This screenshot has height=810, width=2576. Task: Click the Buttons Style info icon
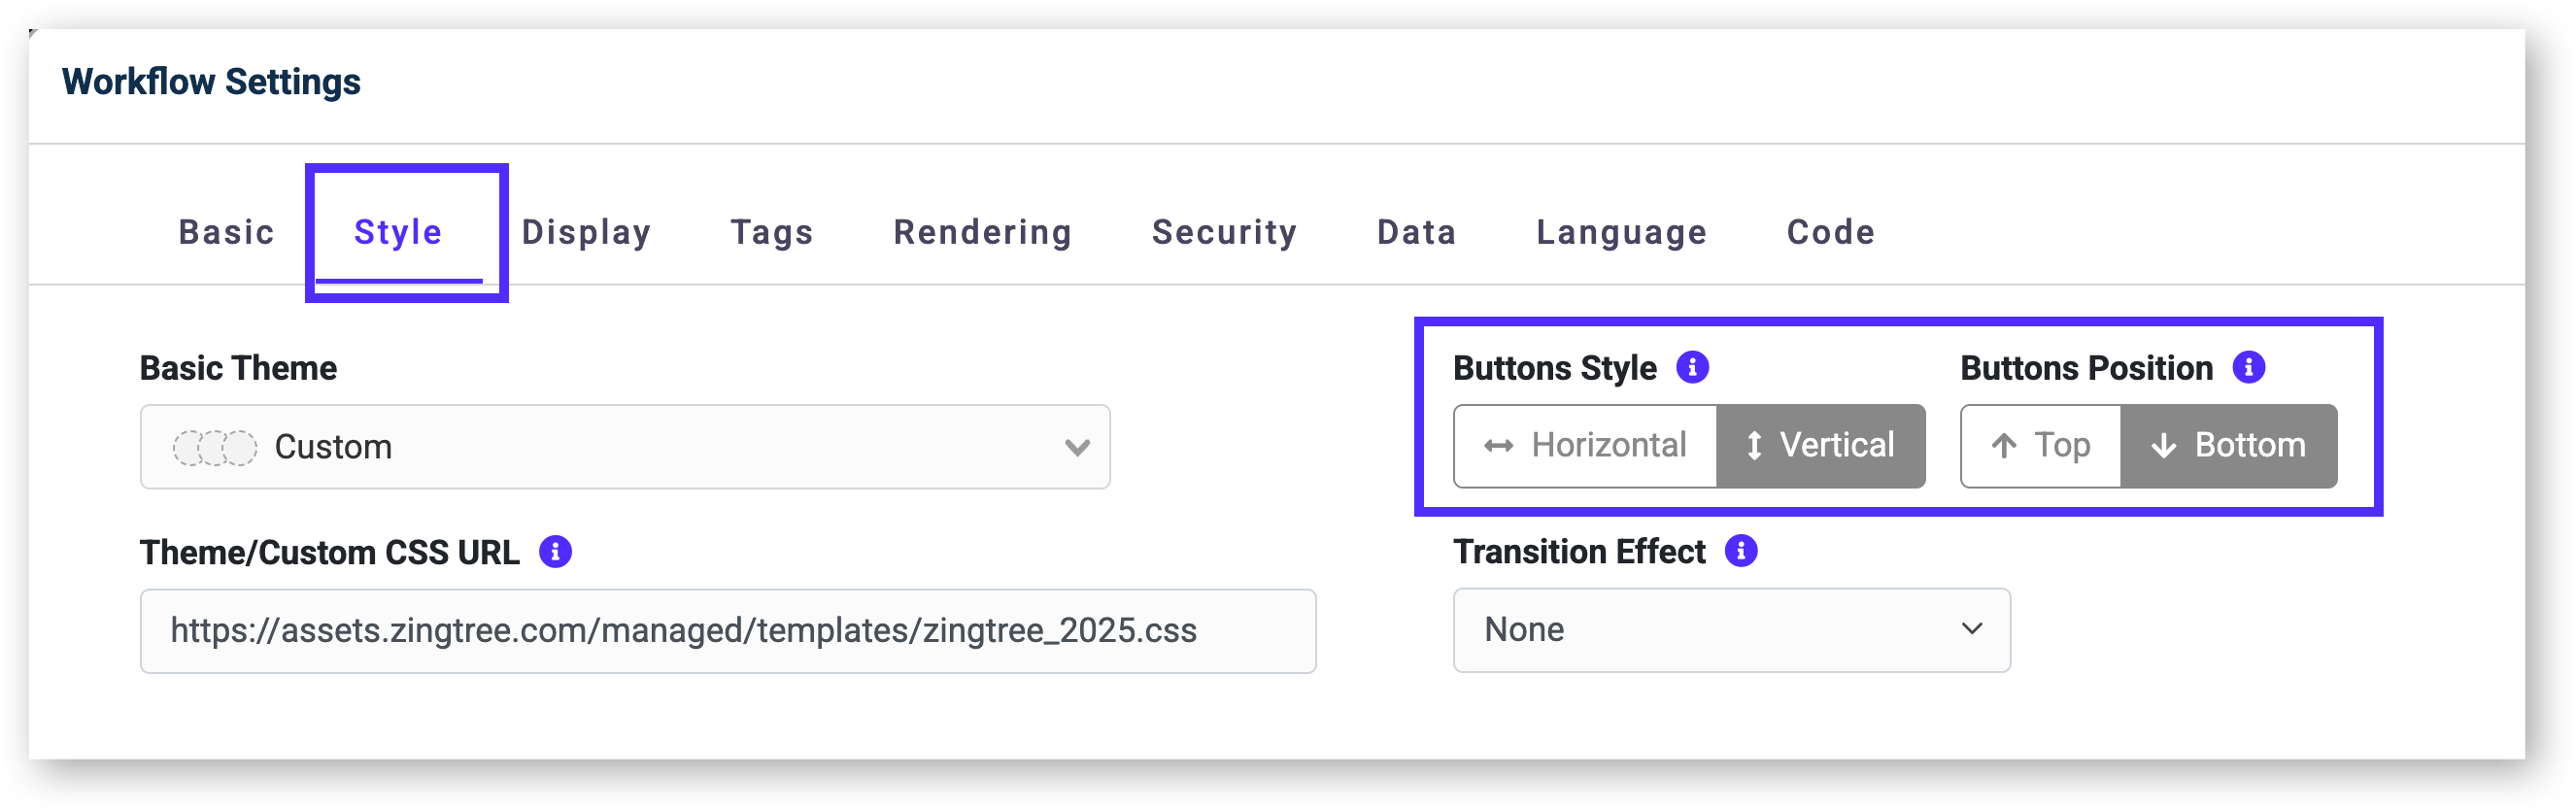1692,367
